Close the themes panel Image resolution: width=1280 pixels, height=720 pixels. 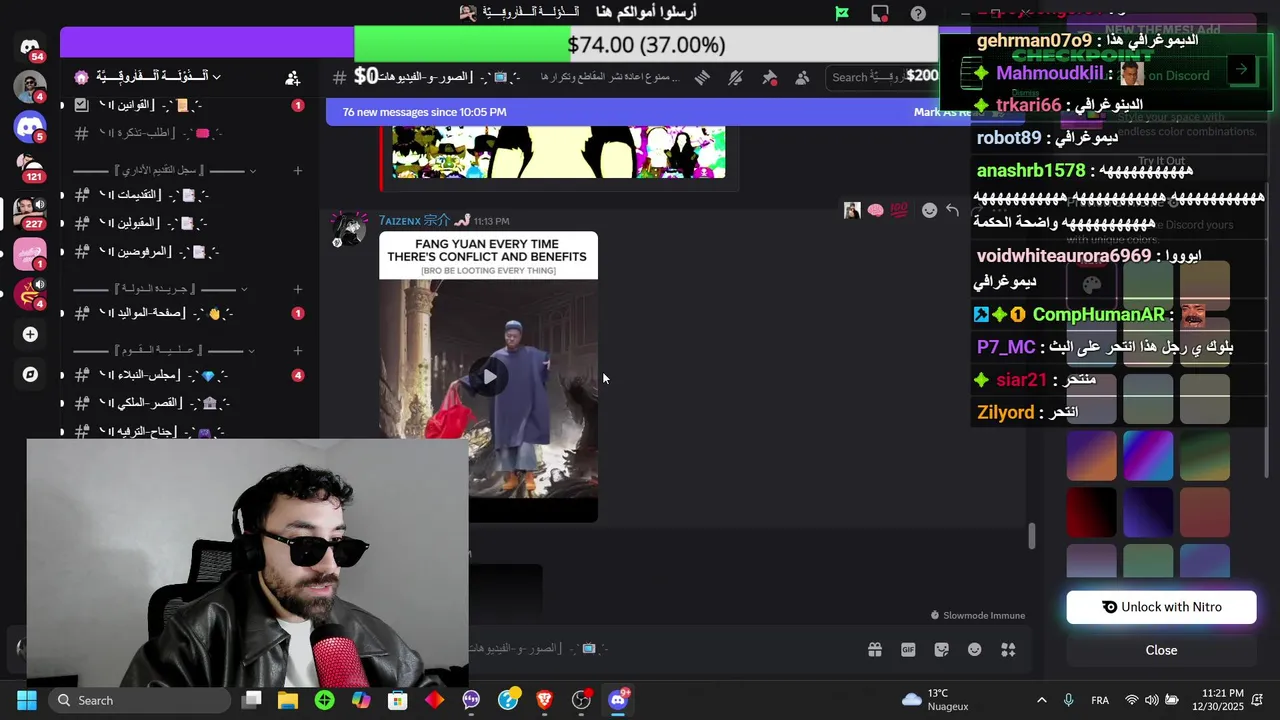(1161, 650)
